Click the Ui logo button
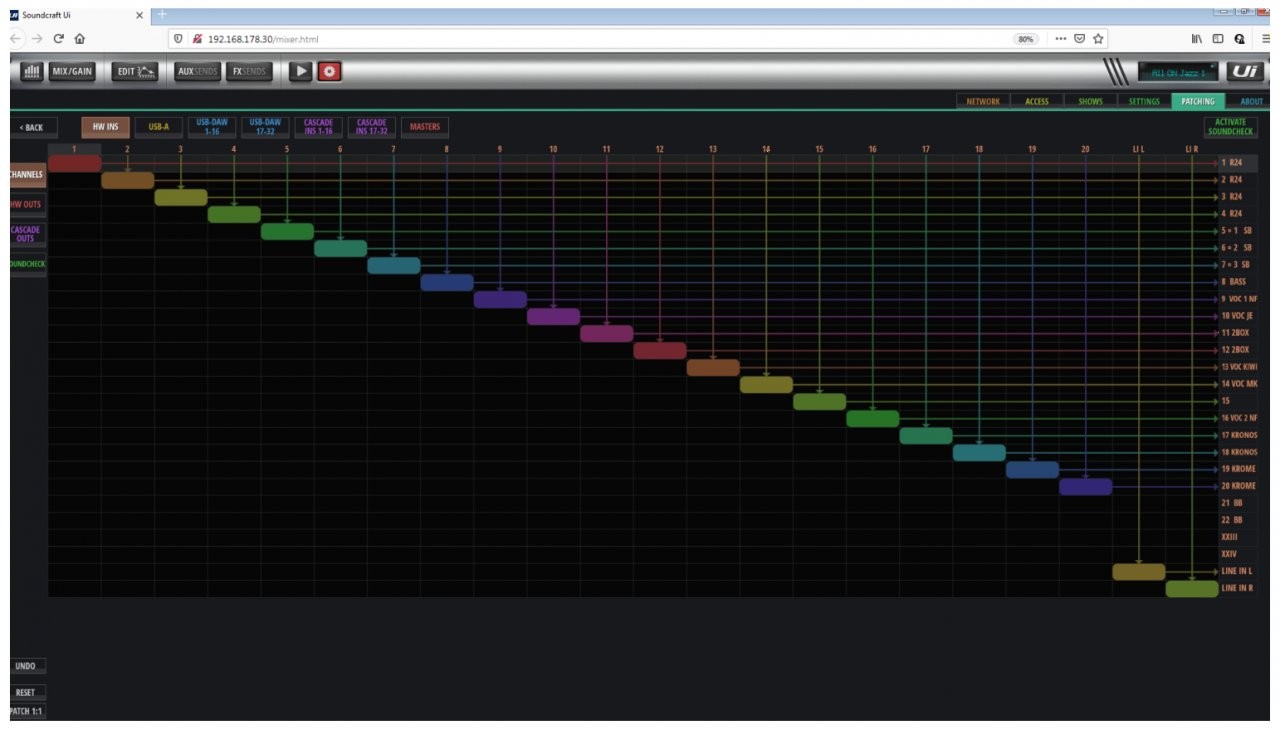This screenshot has width=1280, height=730. [1243, 72]
